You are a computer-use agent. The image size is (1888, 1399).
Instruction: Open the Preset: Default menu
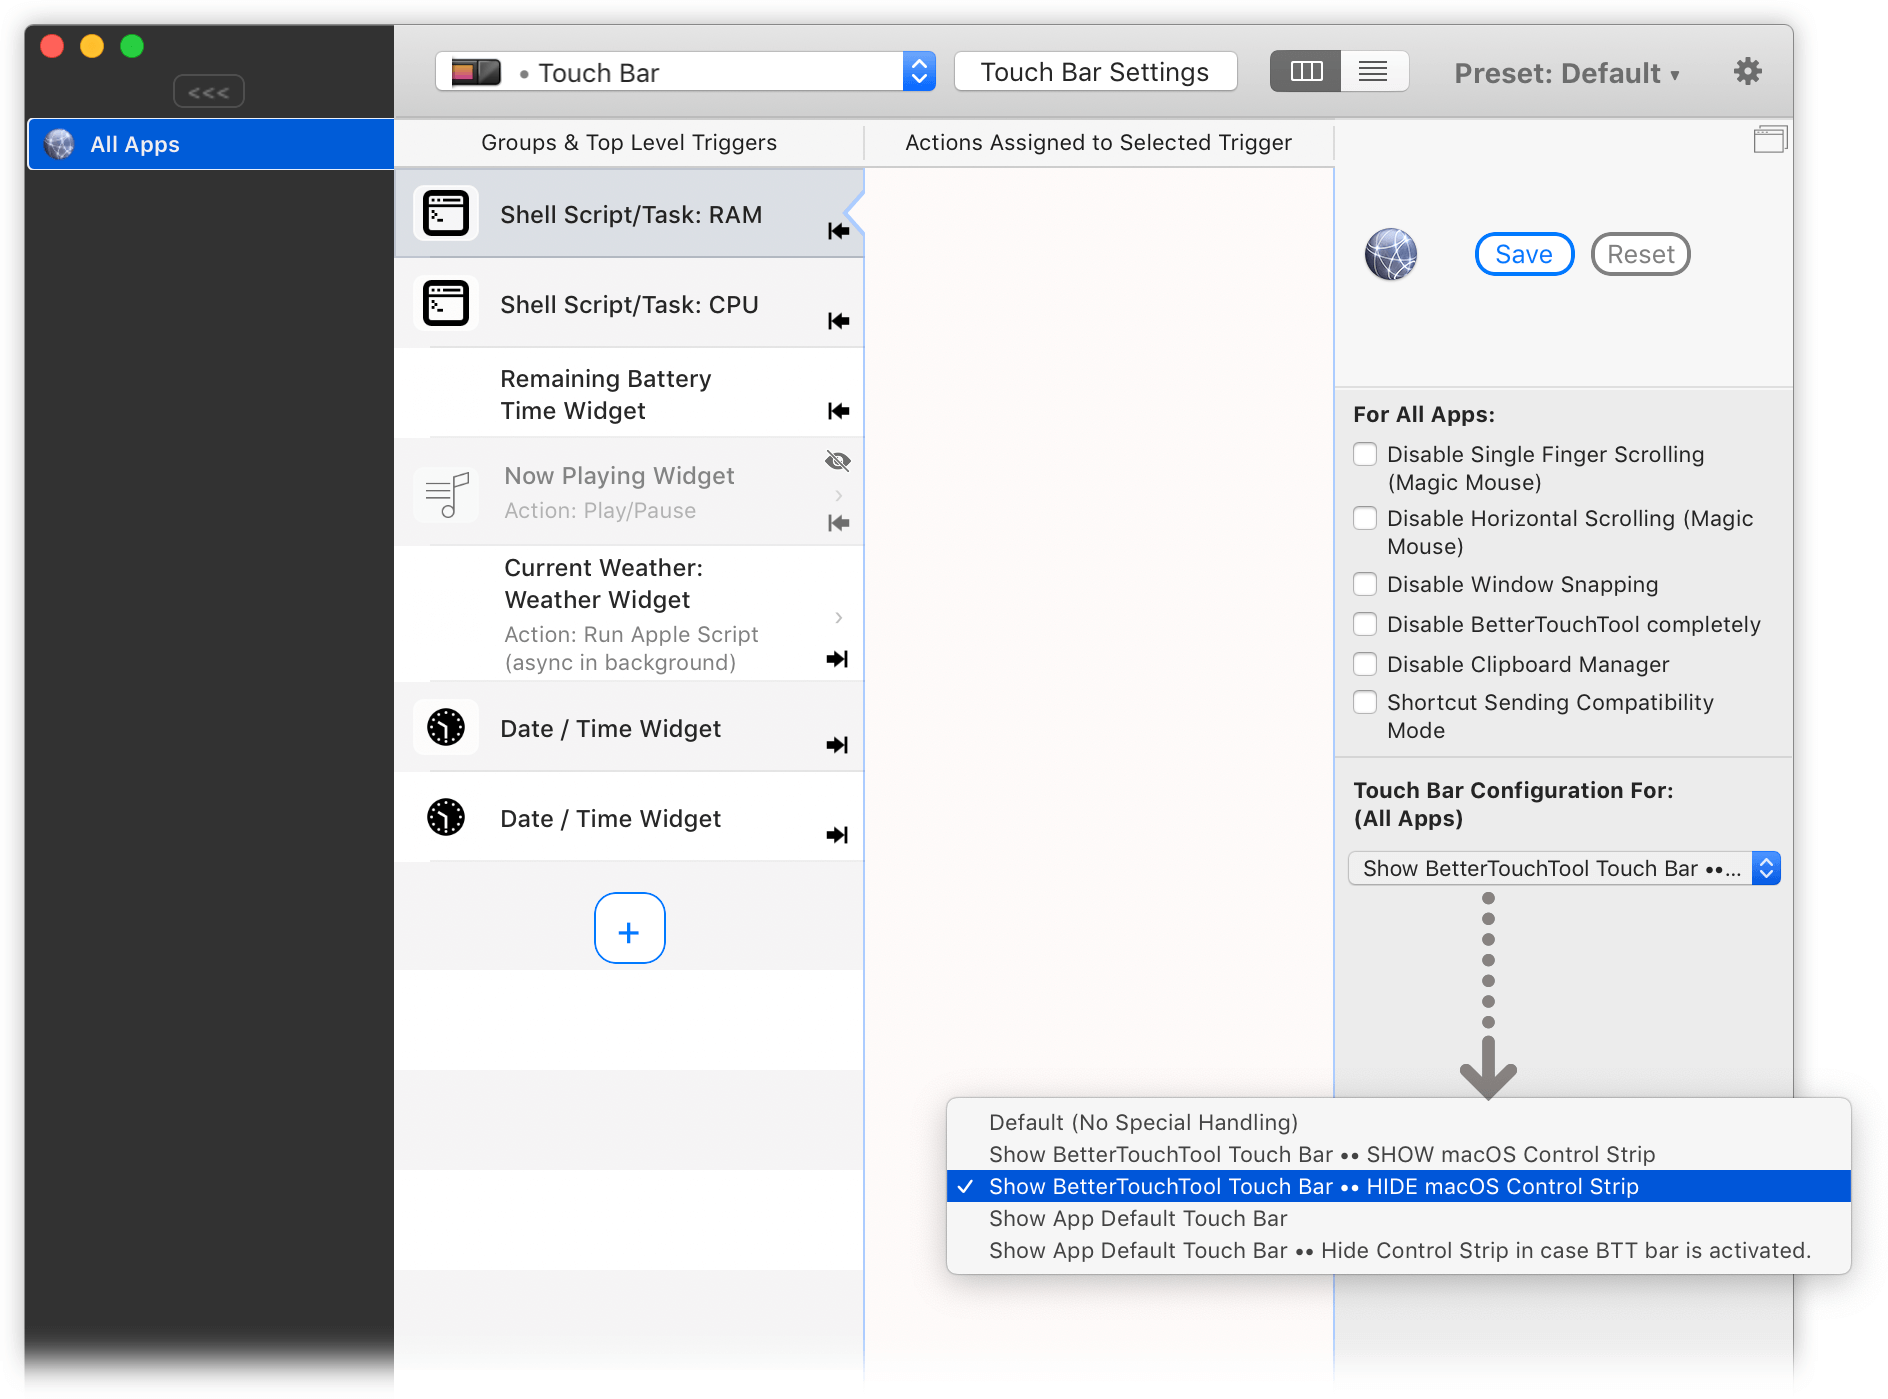click(1567, 73)
